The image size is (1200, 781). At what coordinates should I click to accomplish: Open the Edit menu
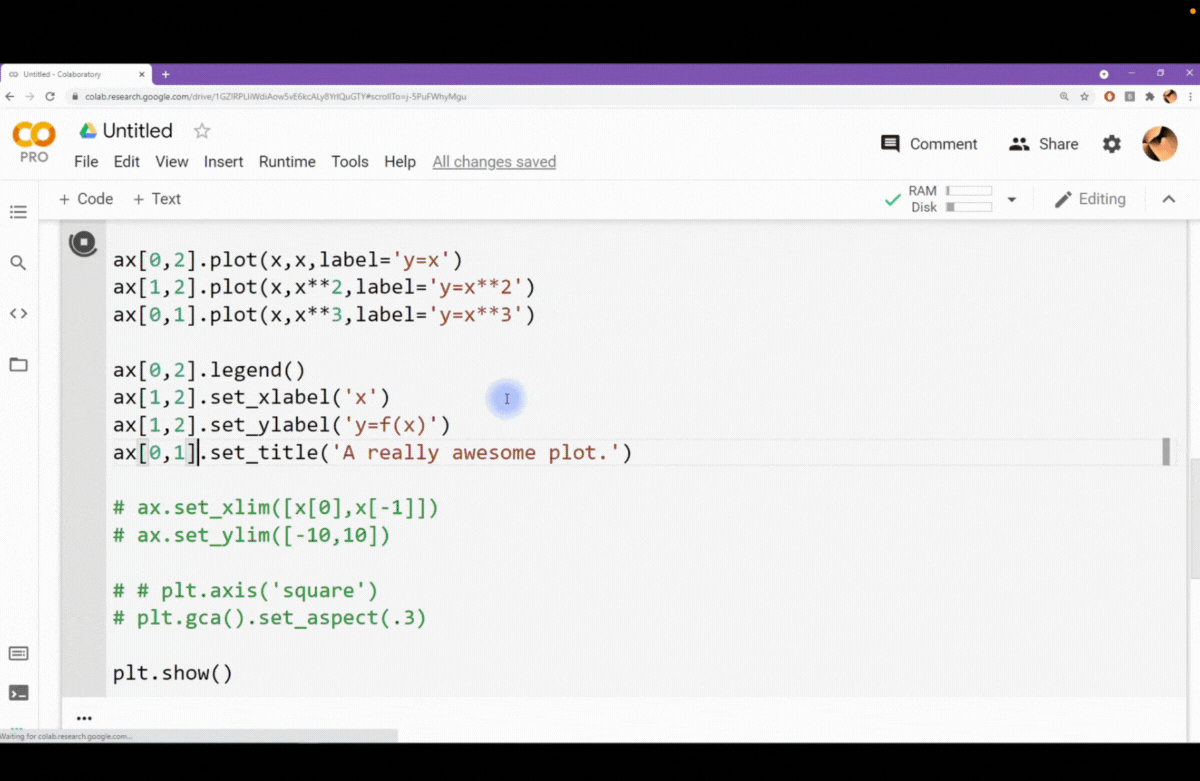coord(126,162)
